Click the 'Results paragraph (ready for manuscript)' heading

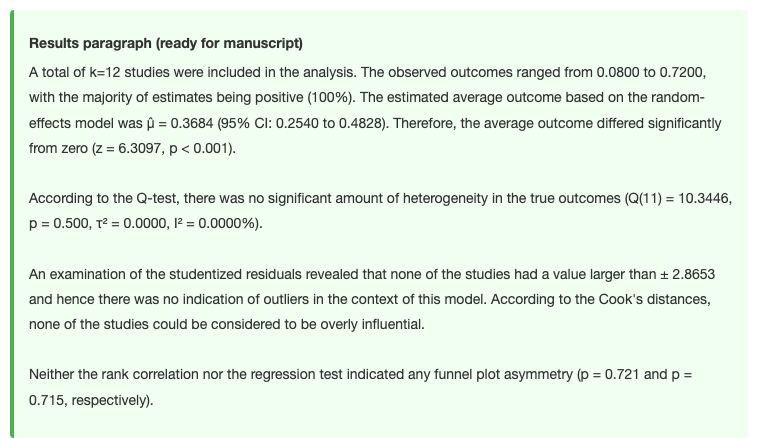166,44
